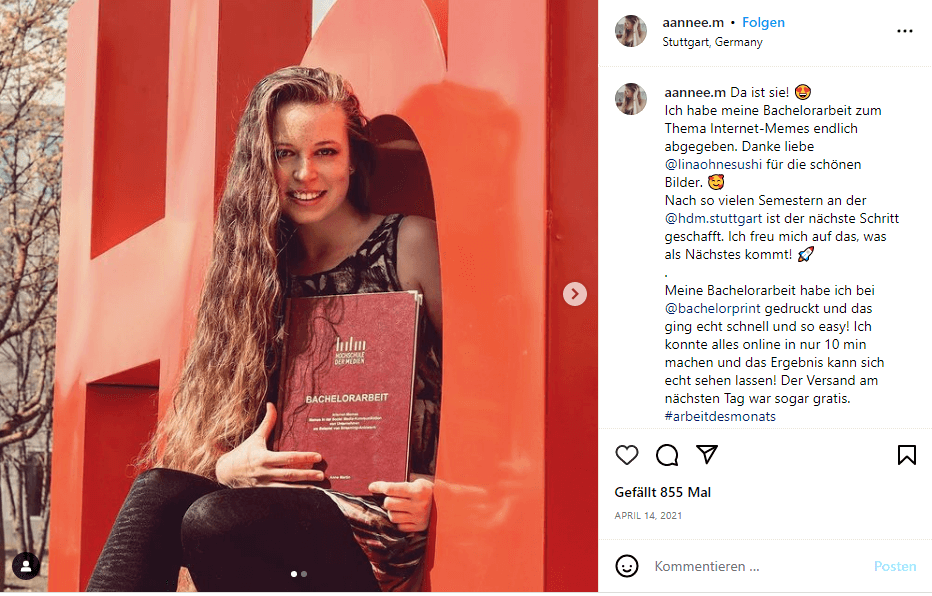Save post with bookmark icon
The width and height of the screenshot is (932, 596).
(x=906, y=455)
